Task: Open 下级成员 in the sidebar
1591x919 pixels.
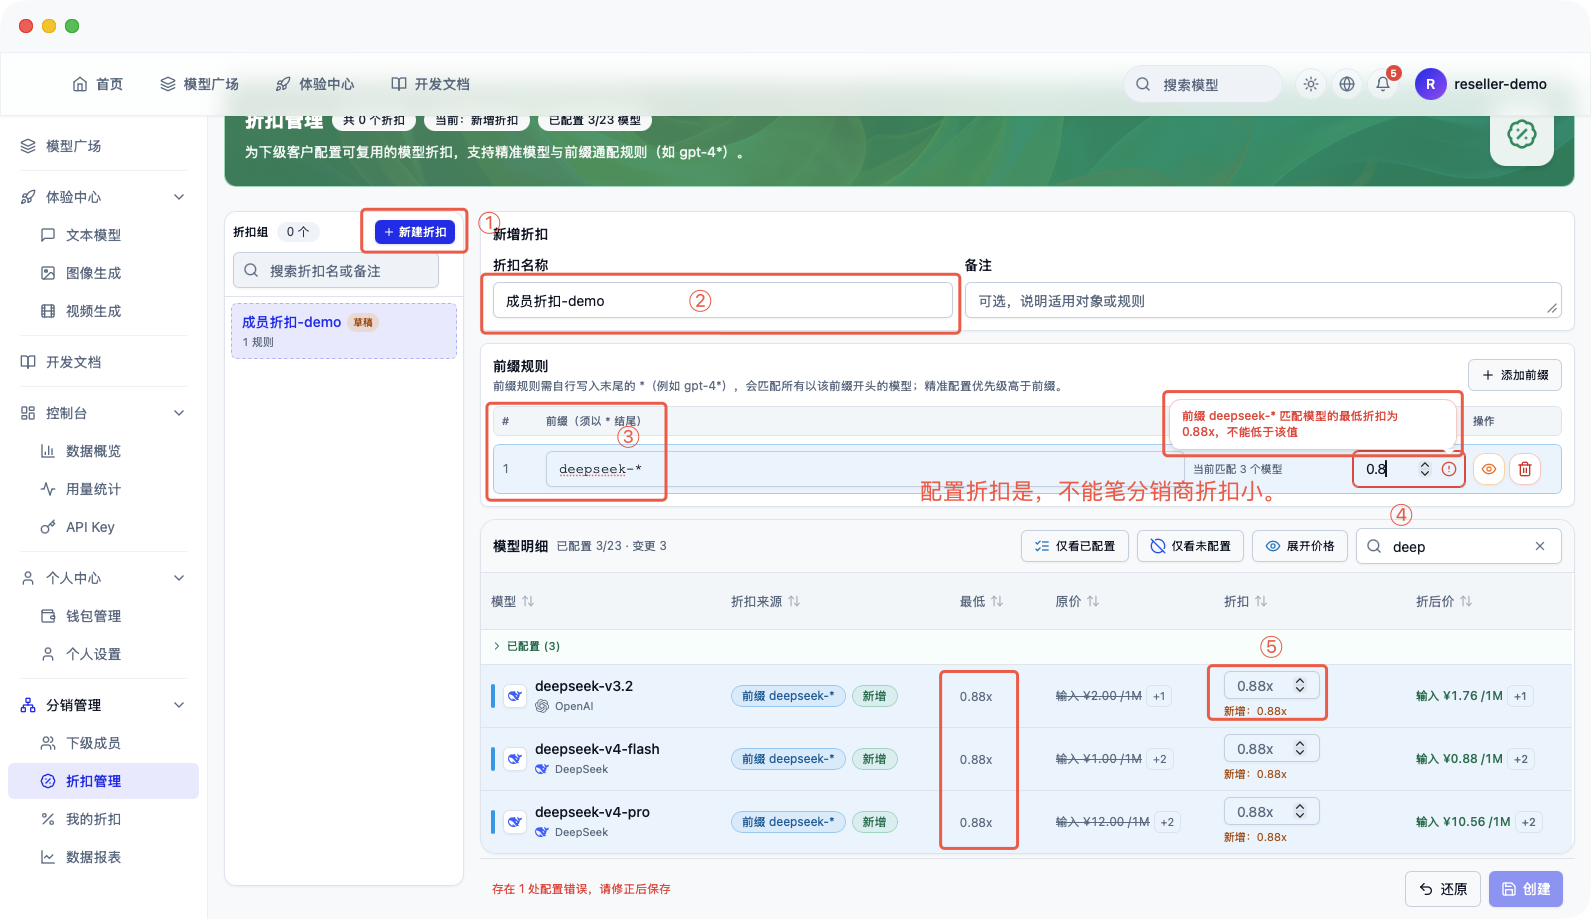Action: click(x=104, y=743)
